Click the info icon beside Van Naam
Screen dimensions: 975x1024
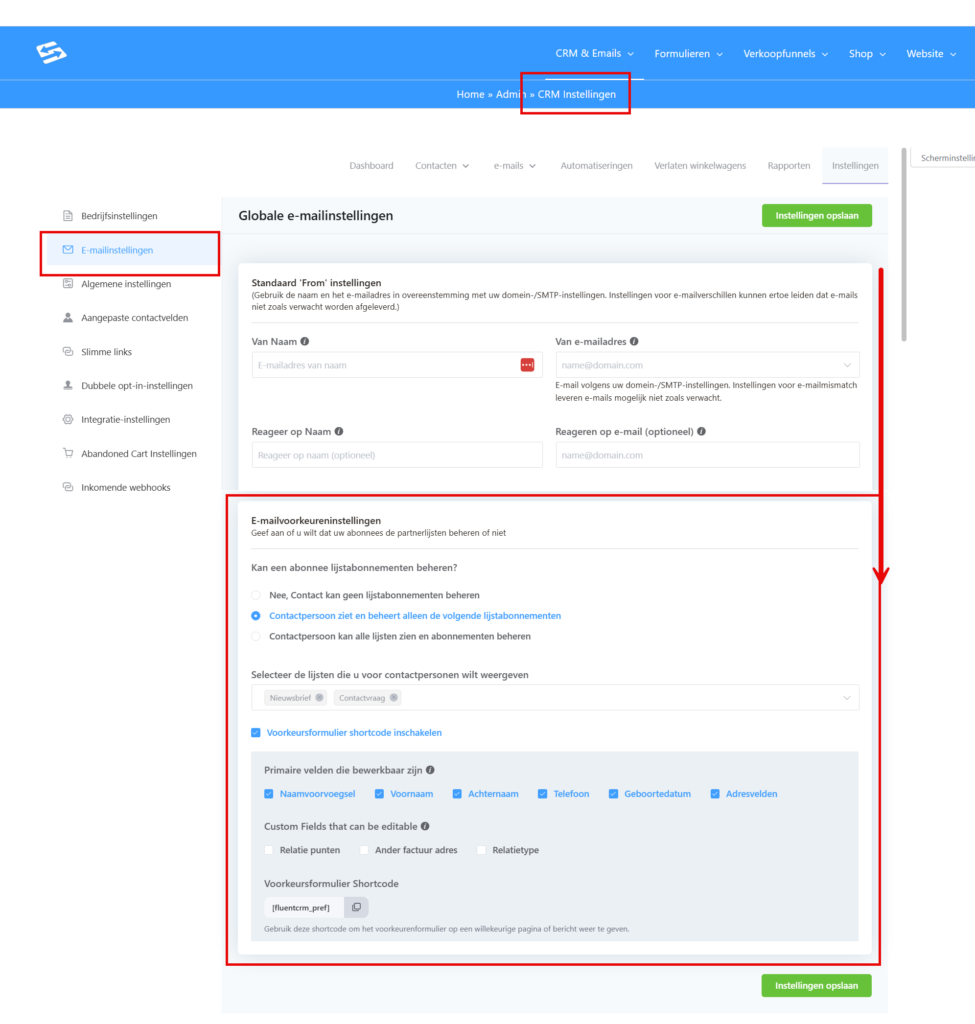point(304,342)
